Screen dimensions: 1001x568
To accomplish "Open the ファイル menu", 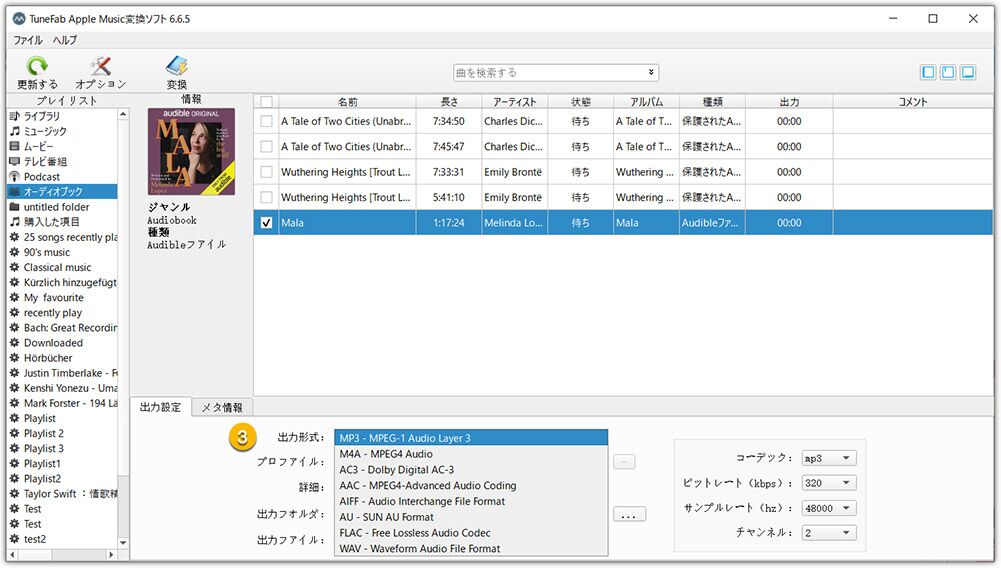I will click(28, 40).
